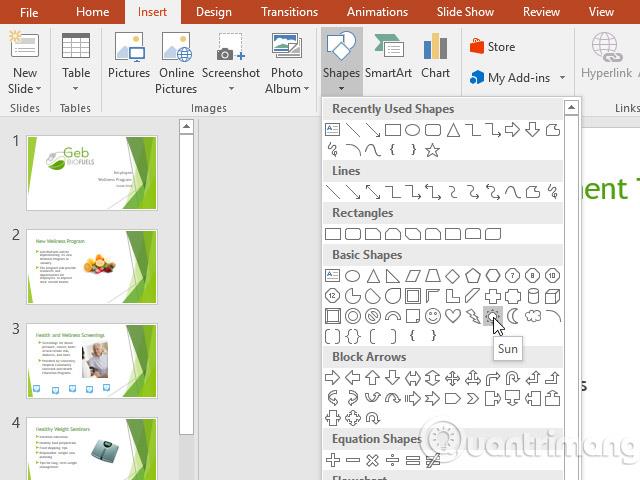Select the Smiley Face shape

(433, 316)
